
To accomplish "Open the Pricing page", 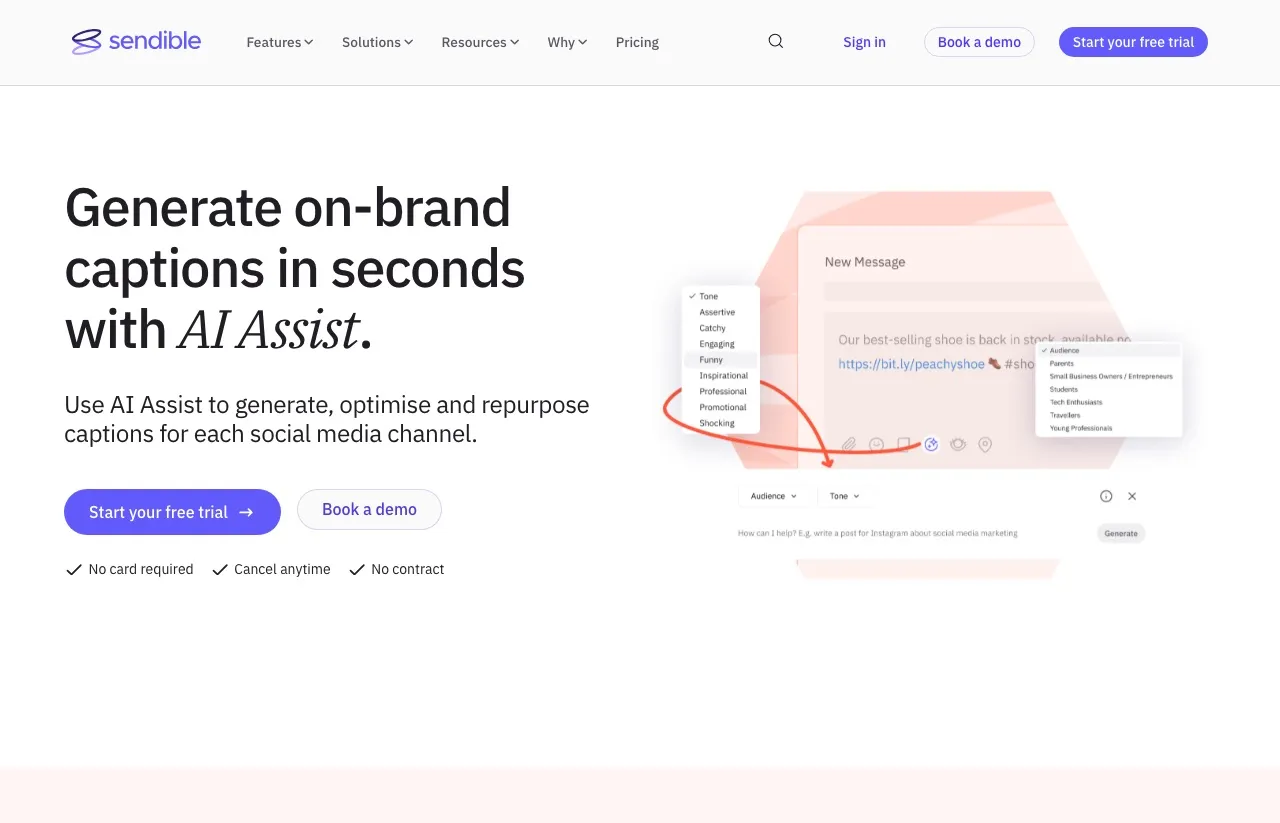I will point(637,42).
